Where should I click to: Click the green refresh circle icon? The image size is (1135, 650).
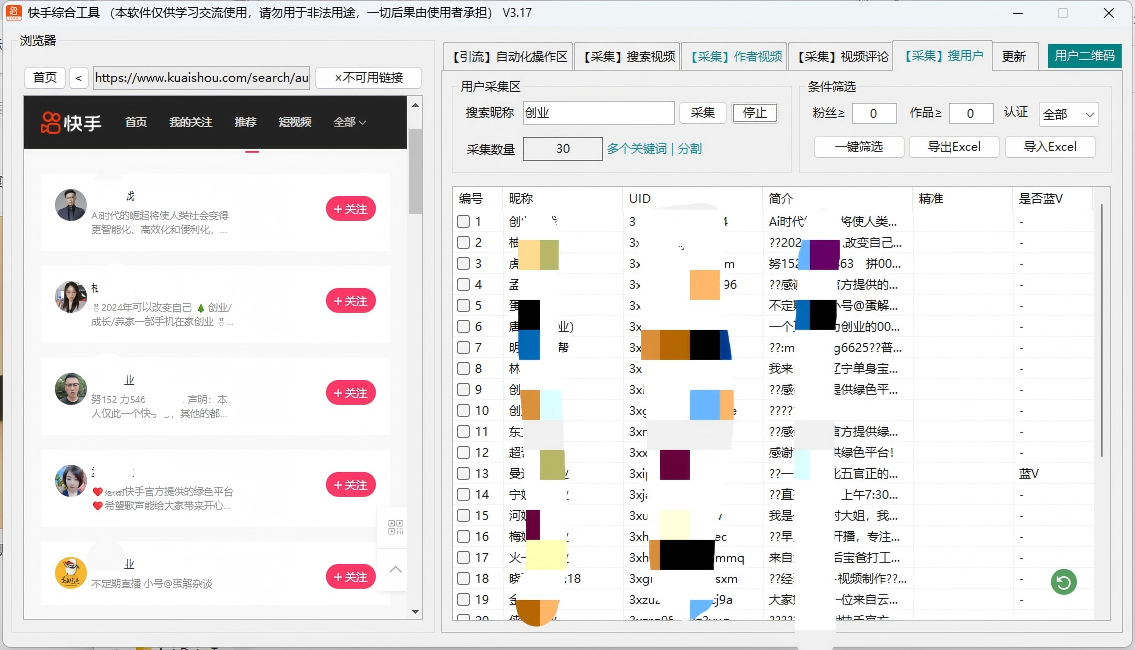1063,581
